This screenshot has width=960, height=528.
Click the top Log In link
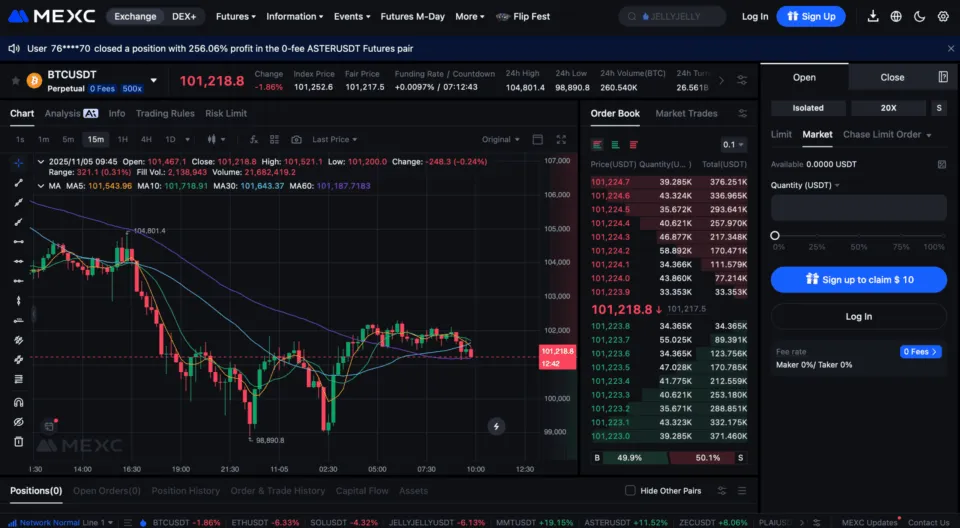pyautogui.click(x=755, y=17)
